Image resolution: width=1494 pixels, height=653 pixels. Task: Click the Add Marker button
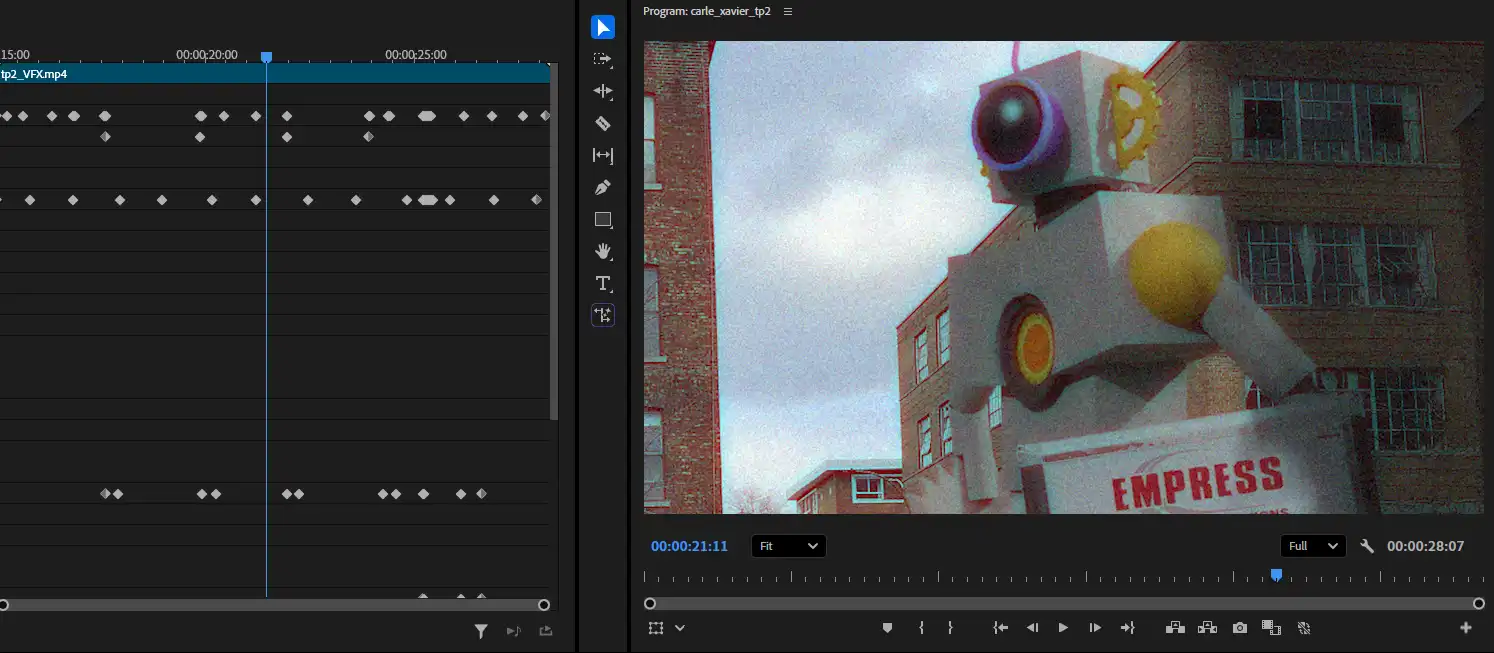click(x=887, y=627)
